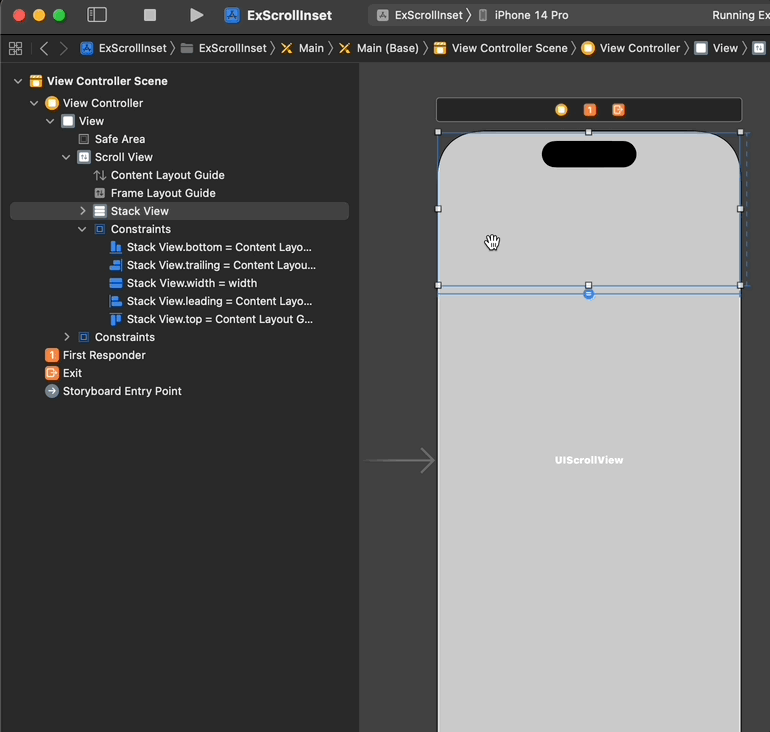Collapse Scroll View's Constraints group
This screenshot has height=732, width=770.
pos(82,229)
